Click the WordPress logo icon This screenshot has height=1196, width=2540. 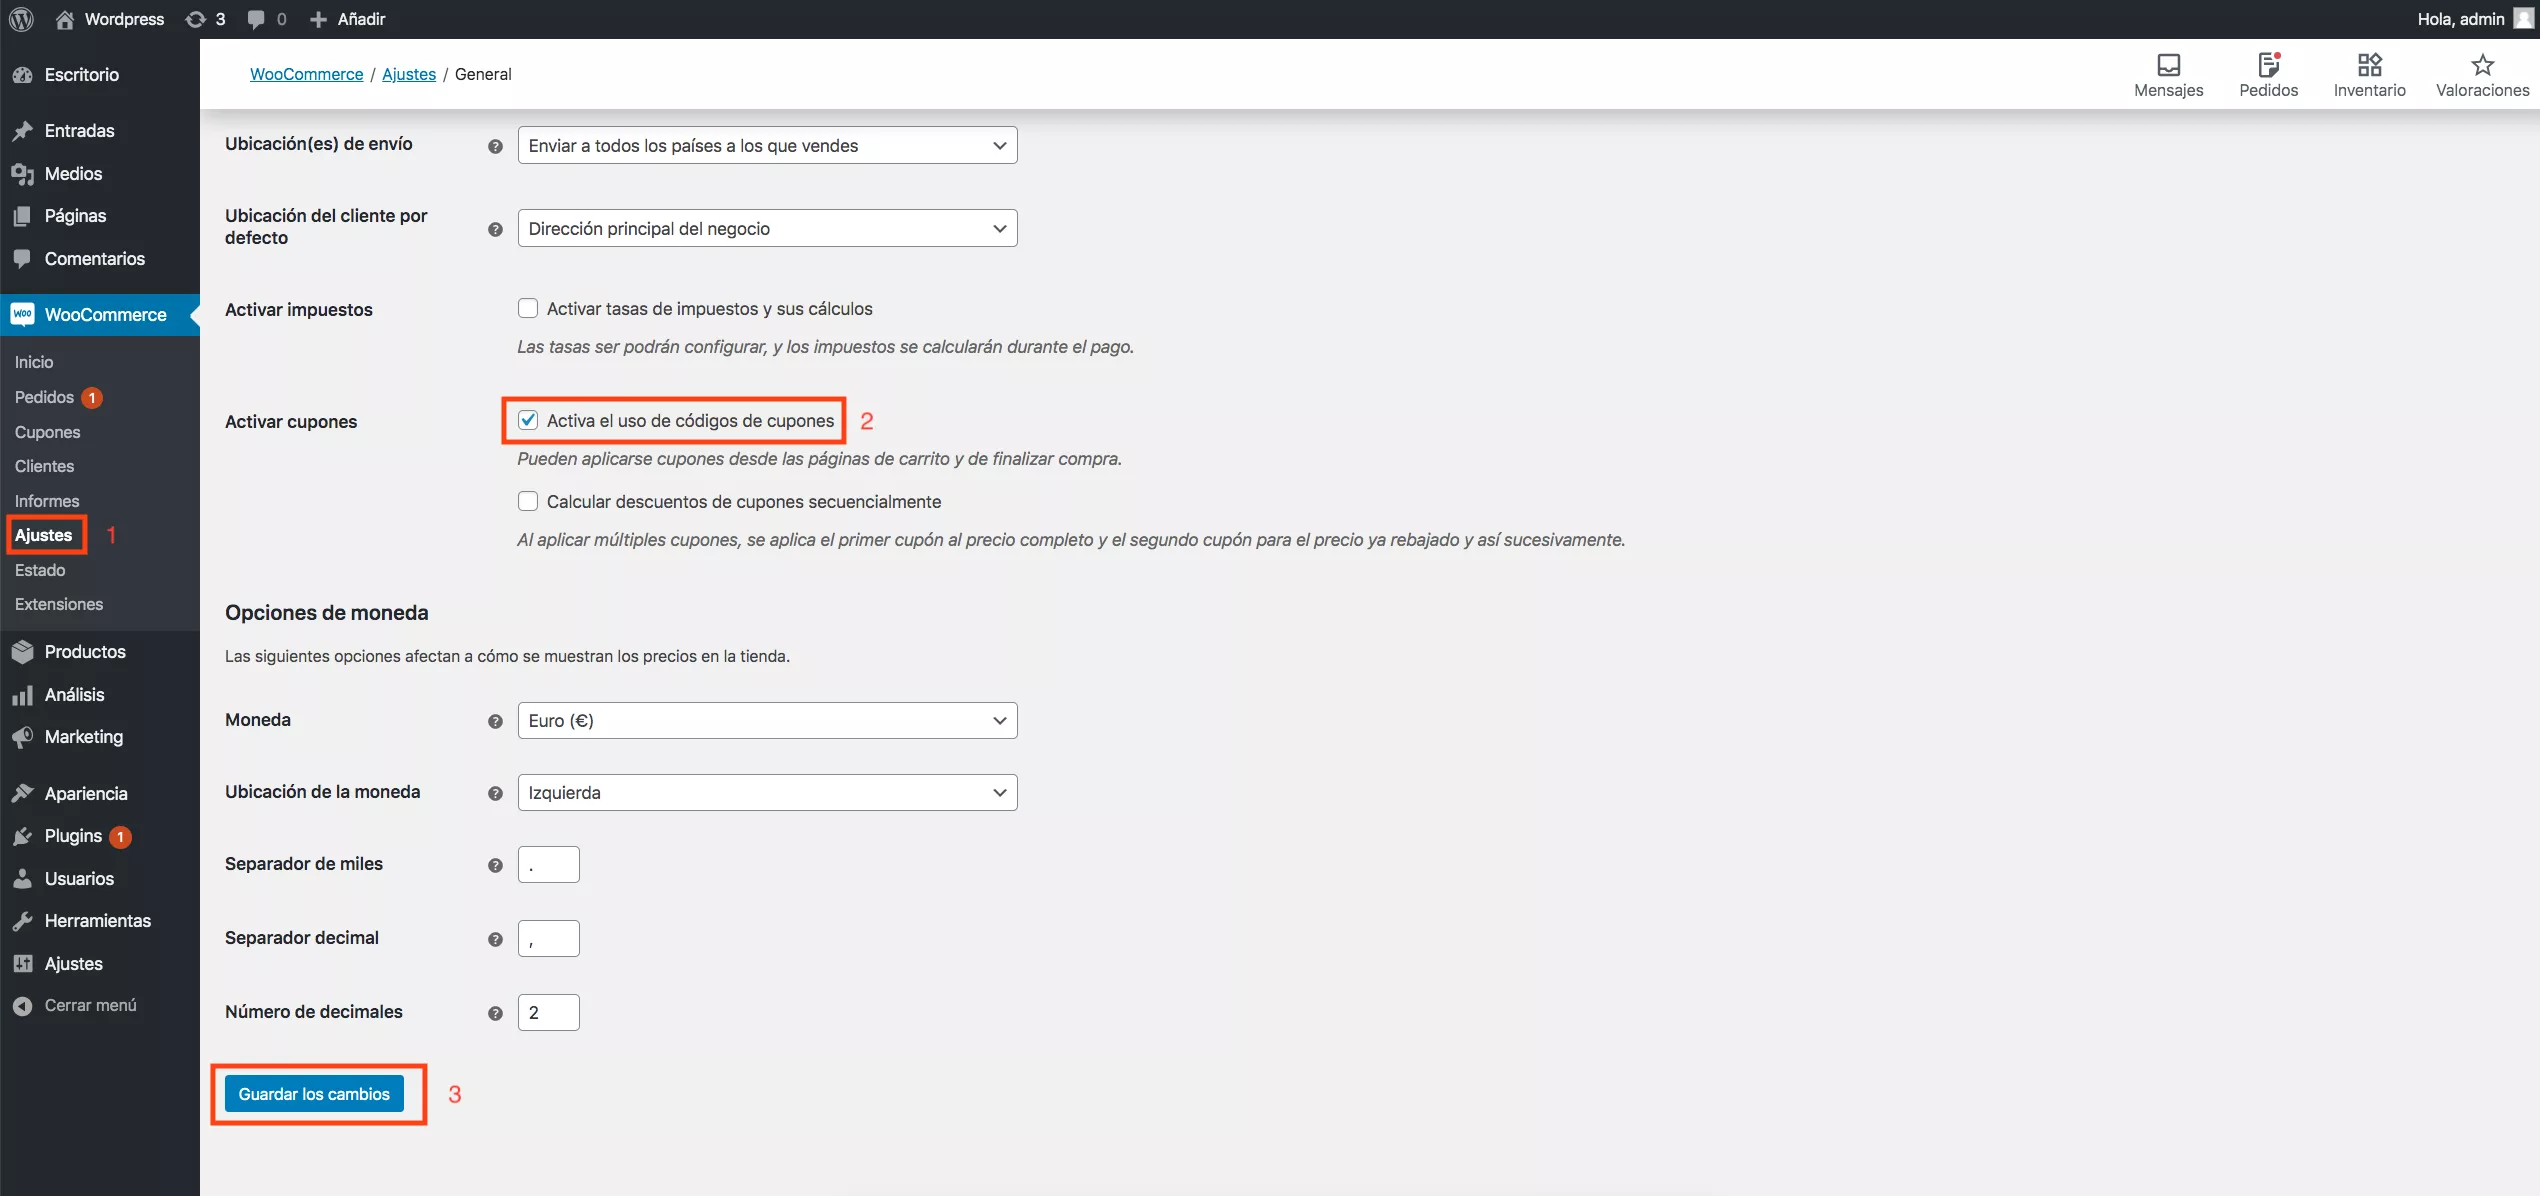[x=21, y=19]
